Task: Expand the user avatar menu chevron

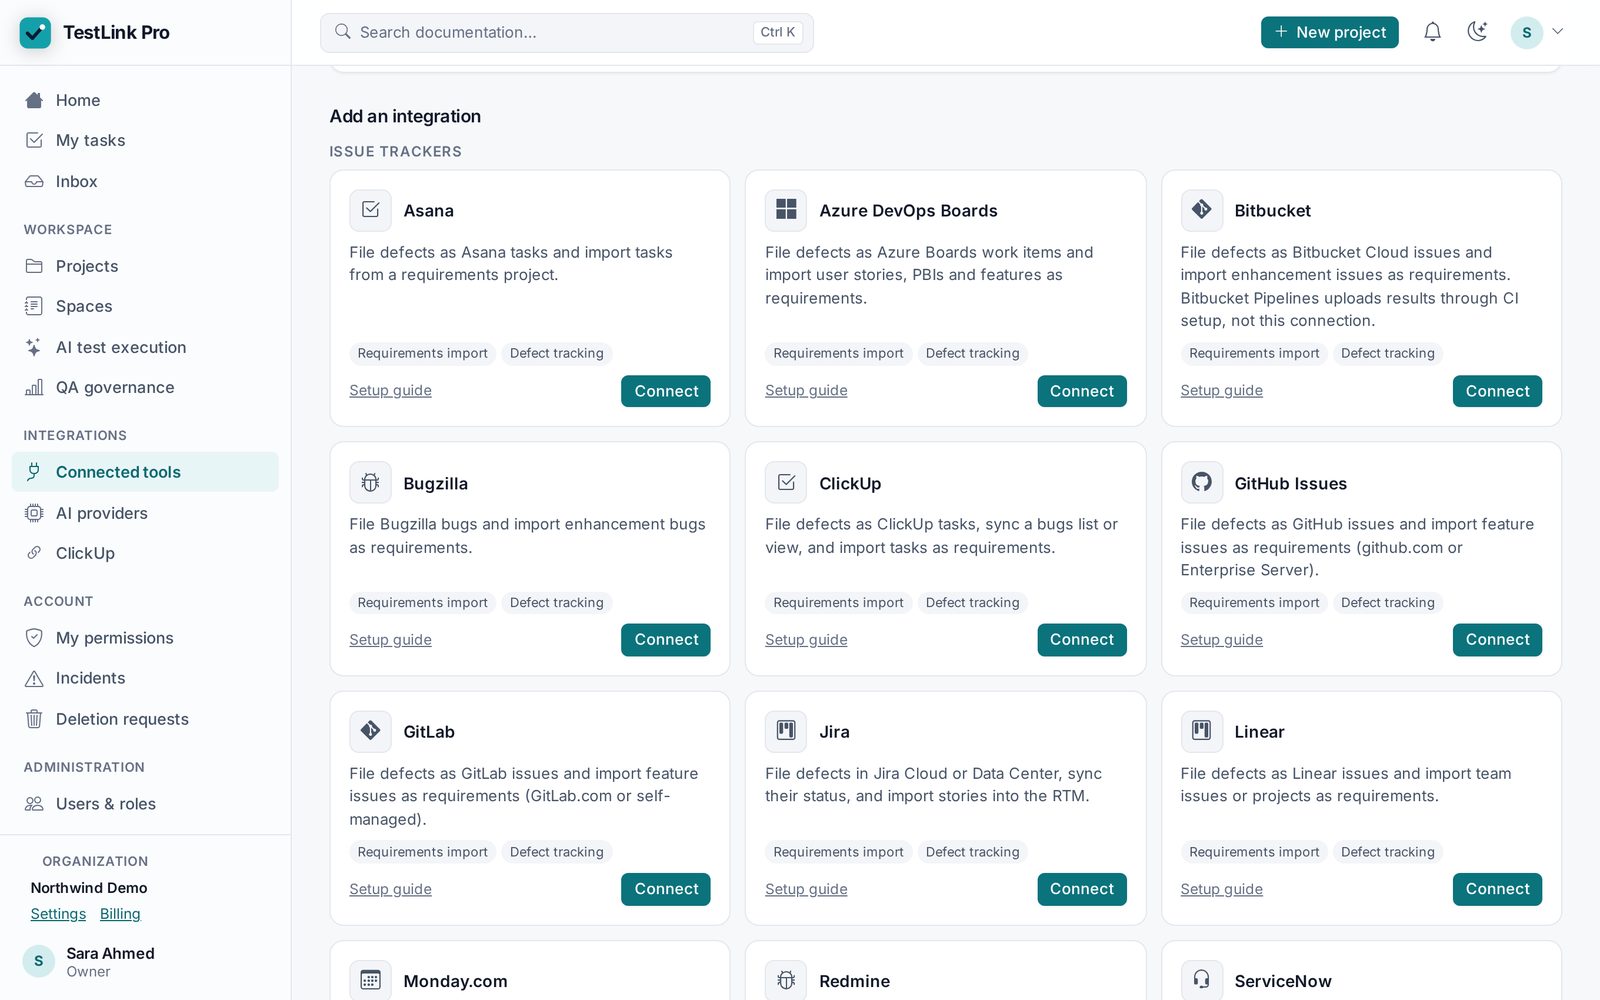Action: 1557,32
